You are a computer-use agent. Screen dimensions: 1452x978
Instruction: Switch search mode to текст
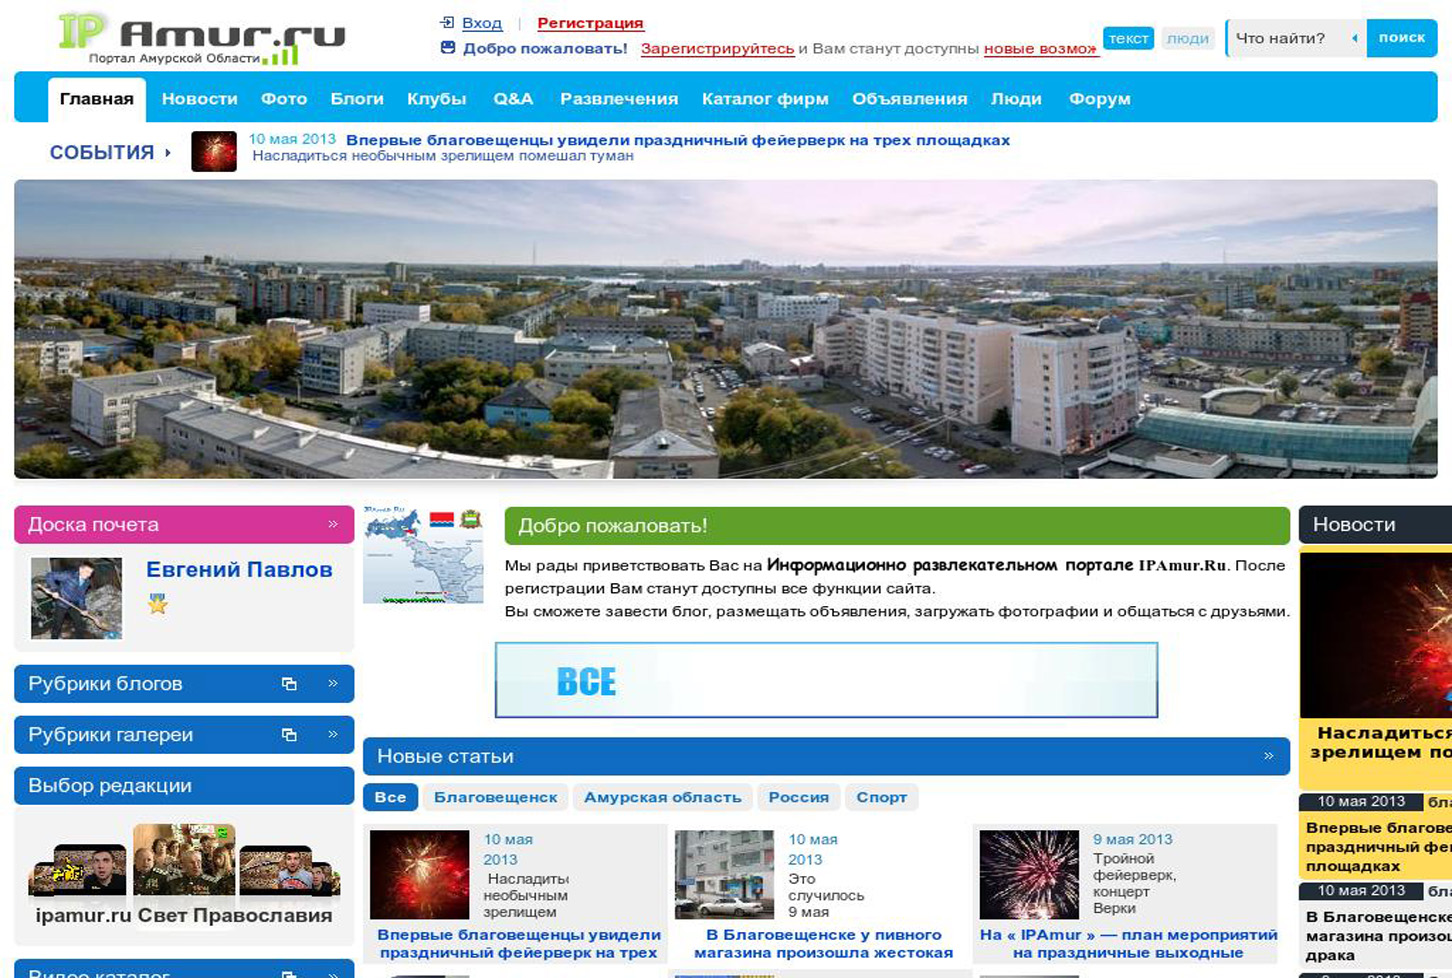click(x=1128, y=38)
